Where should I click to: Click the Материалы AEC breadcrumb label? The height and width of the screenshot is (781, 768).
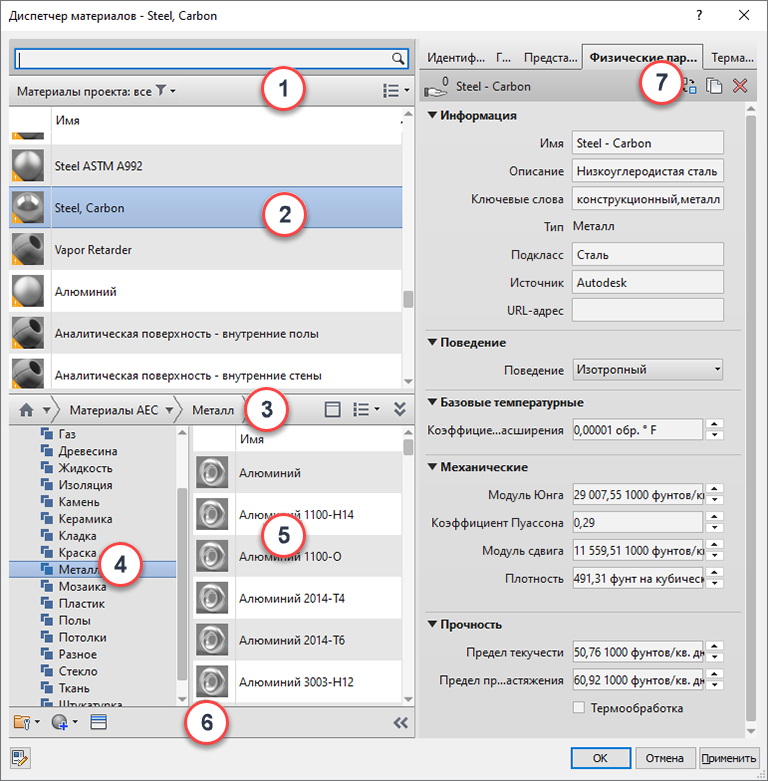tap(114, 410)
